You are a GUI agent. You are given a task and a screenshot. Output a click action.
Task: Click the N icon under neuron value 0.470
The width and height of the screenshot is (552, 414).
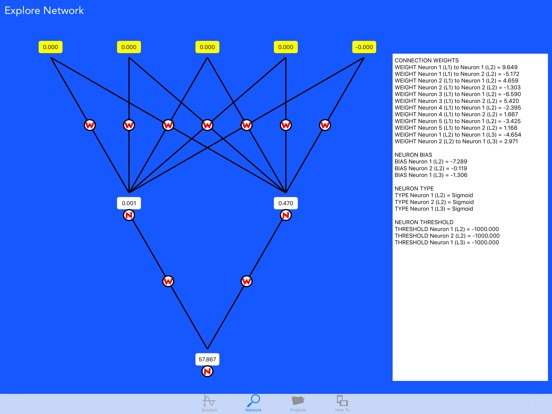pos(286,215)
